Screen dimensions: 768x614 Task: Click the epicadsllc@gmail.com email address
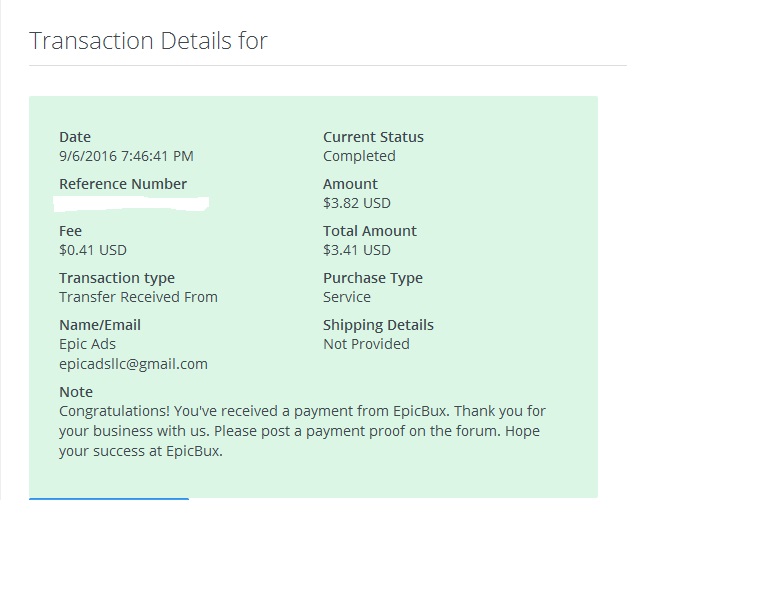(x=133, y=364)
